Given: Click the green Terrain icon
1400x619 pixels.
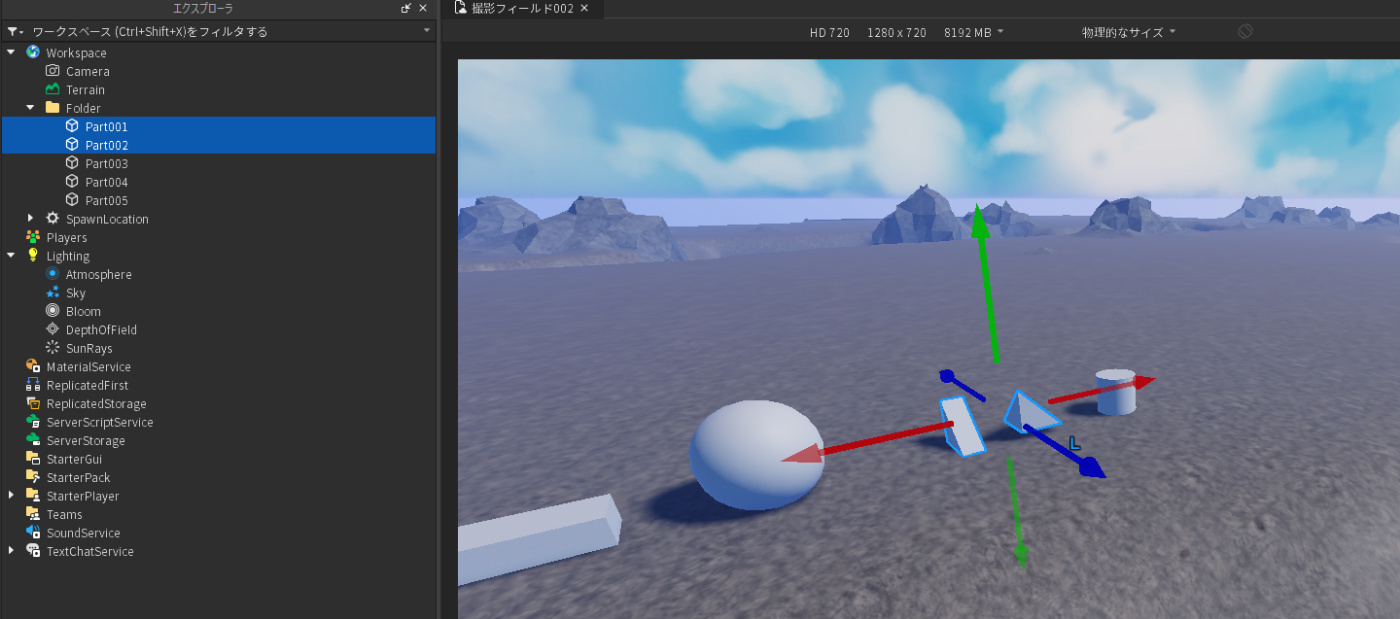Looking at the screenshot, I should (x=53, y=89).
